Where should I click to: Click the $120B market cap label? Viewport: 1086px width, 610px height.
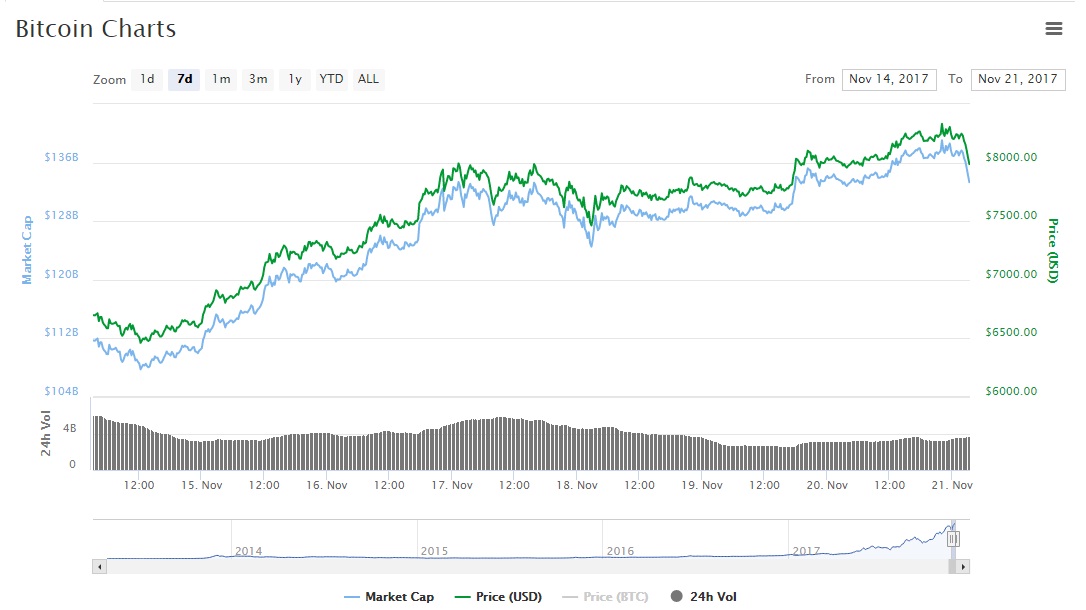62,274
